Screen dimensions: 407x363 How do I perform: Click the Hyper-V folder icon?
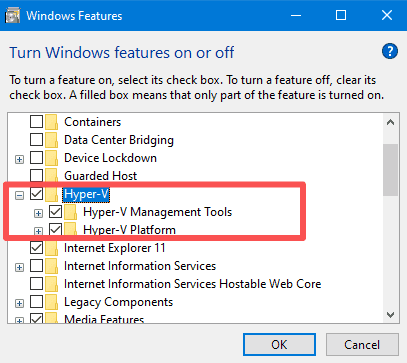tap(52, 194)
